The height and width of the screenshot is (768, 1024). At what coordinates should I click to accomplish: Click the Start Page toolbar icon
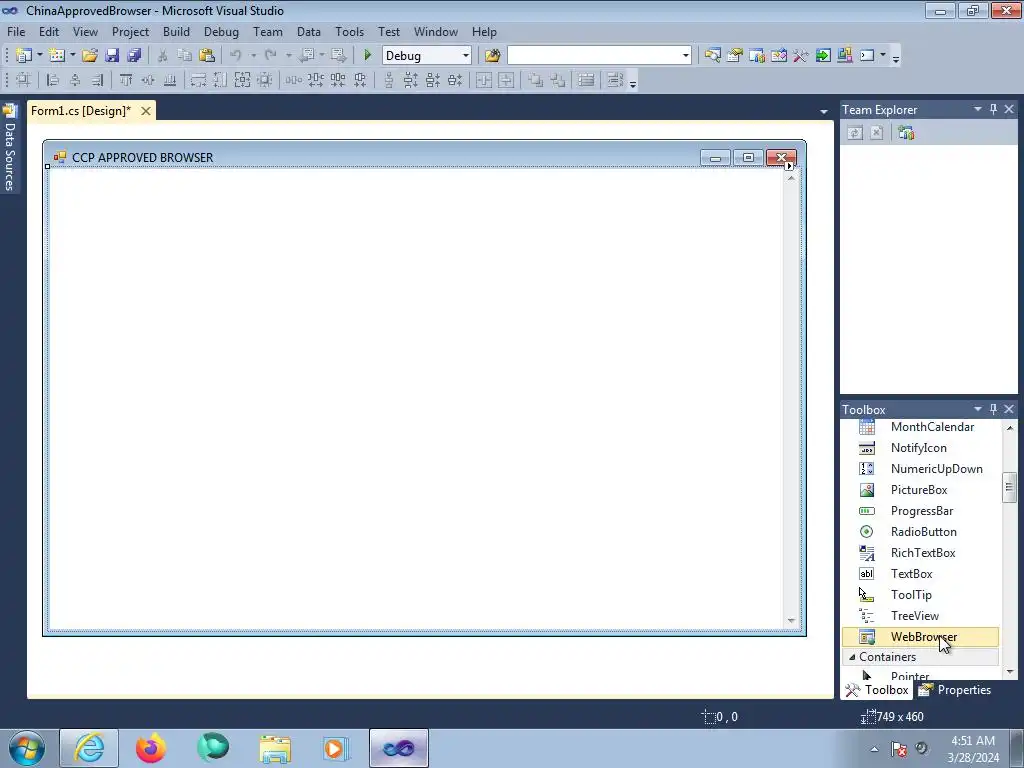(x=823, y=56)
